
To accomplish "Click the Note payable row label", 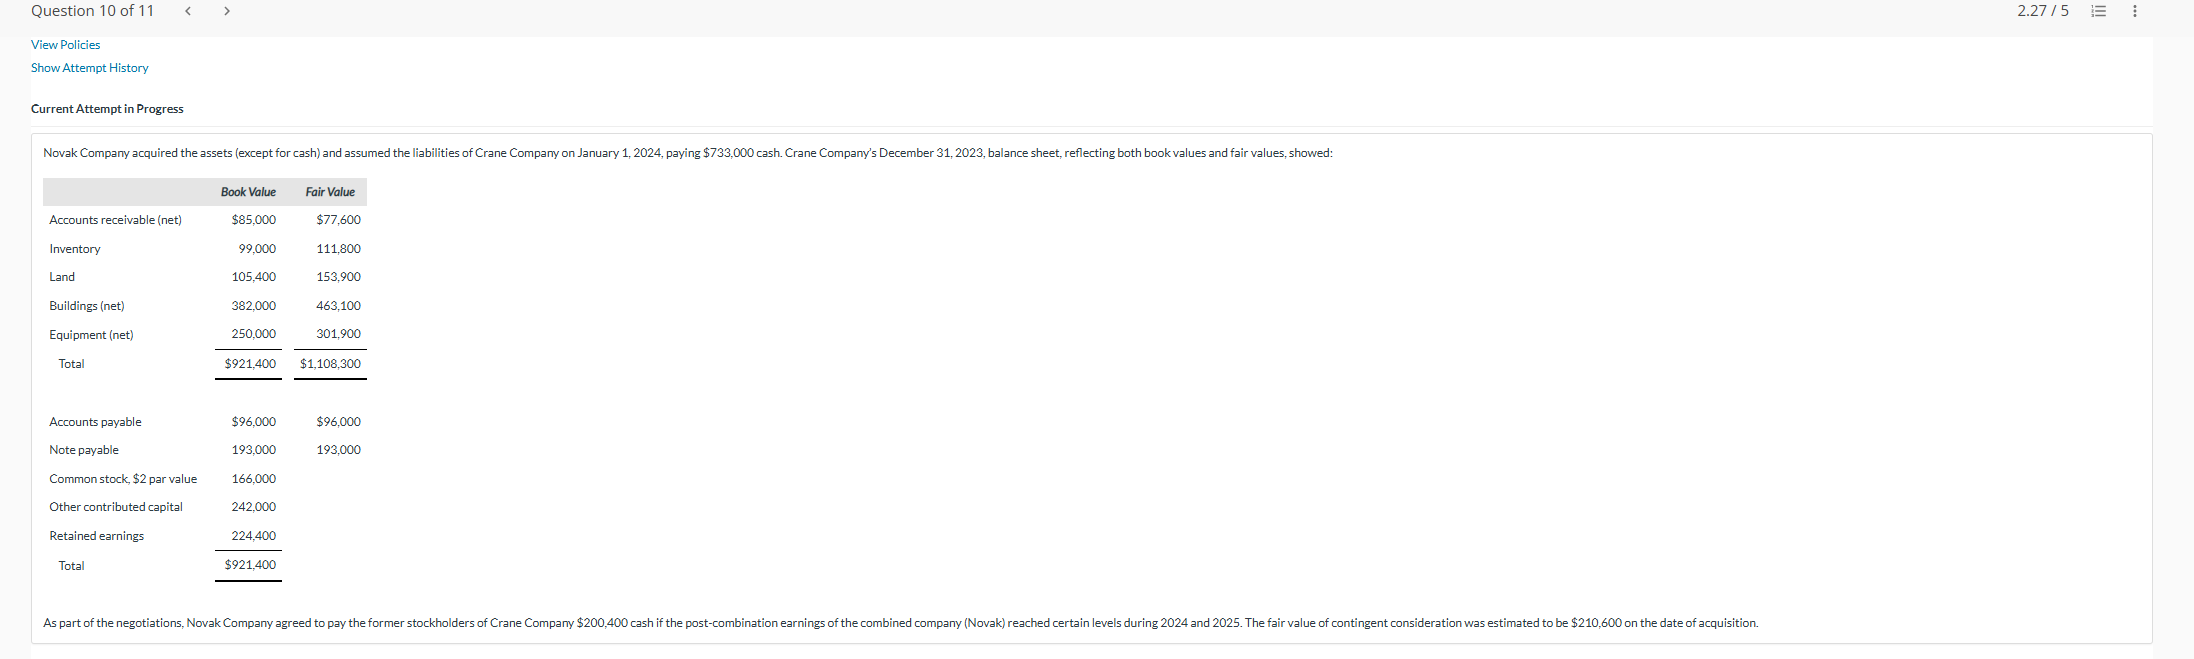I will [84, 450].
